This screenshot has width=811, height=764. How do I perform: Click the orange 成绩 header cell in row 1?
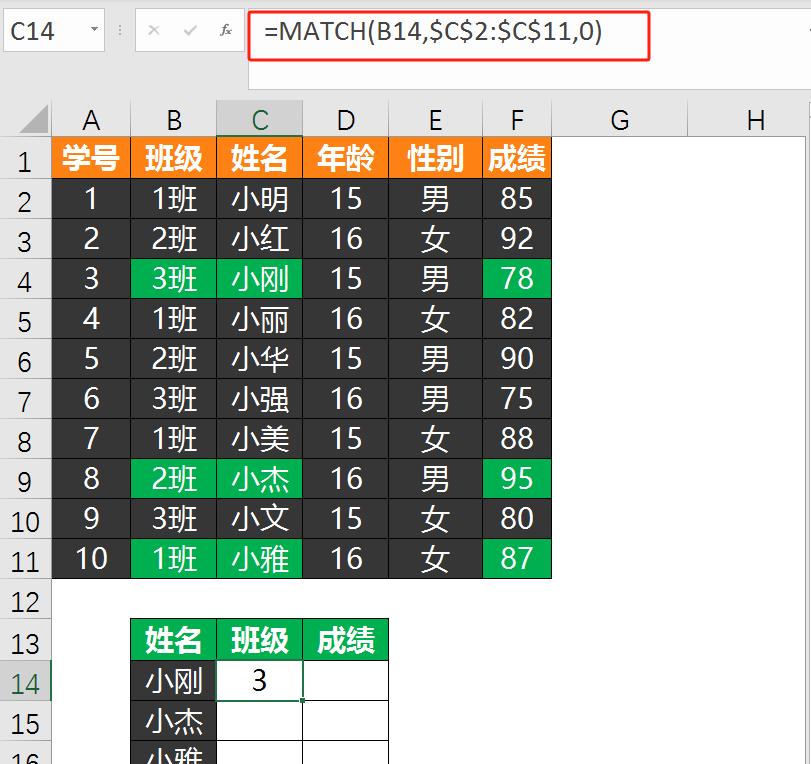(517, 158)
